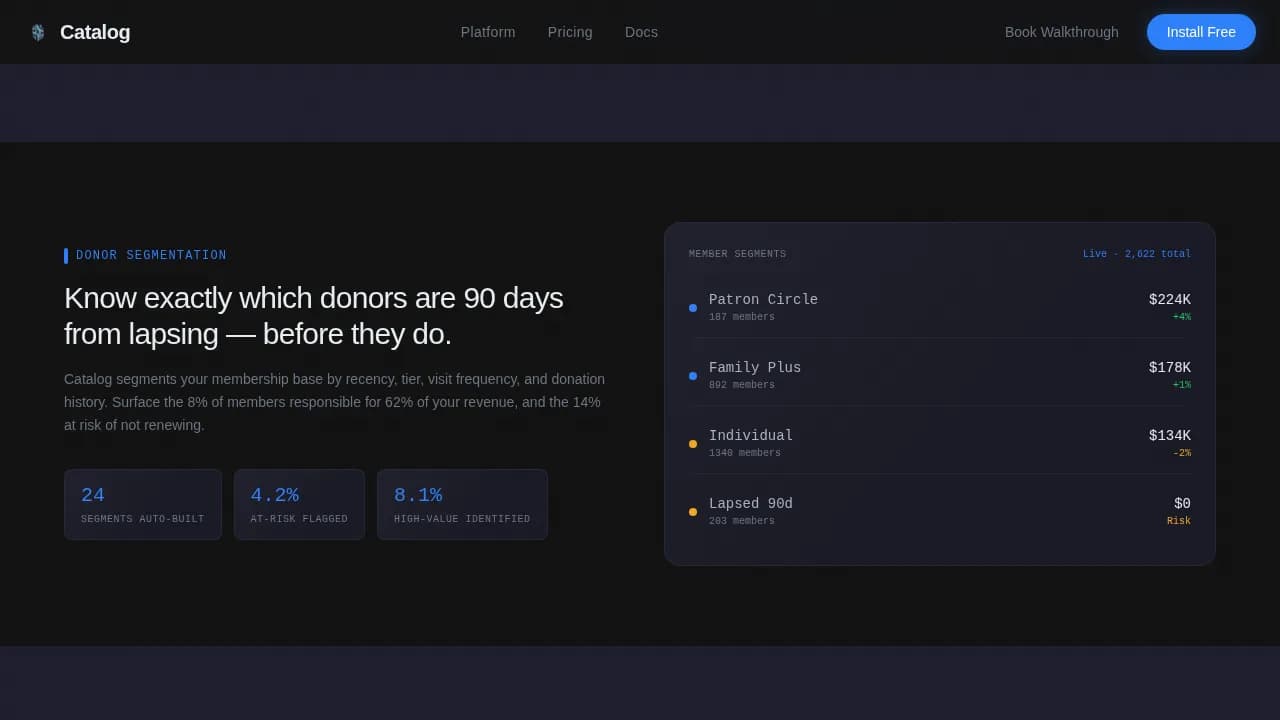Click the $0 revenue value
The width and height of the screenshot is (1280, 720).
pos(1182,503)
